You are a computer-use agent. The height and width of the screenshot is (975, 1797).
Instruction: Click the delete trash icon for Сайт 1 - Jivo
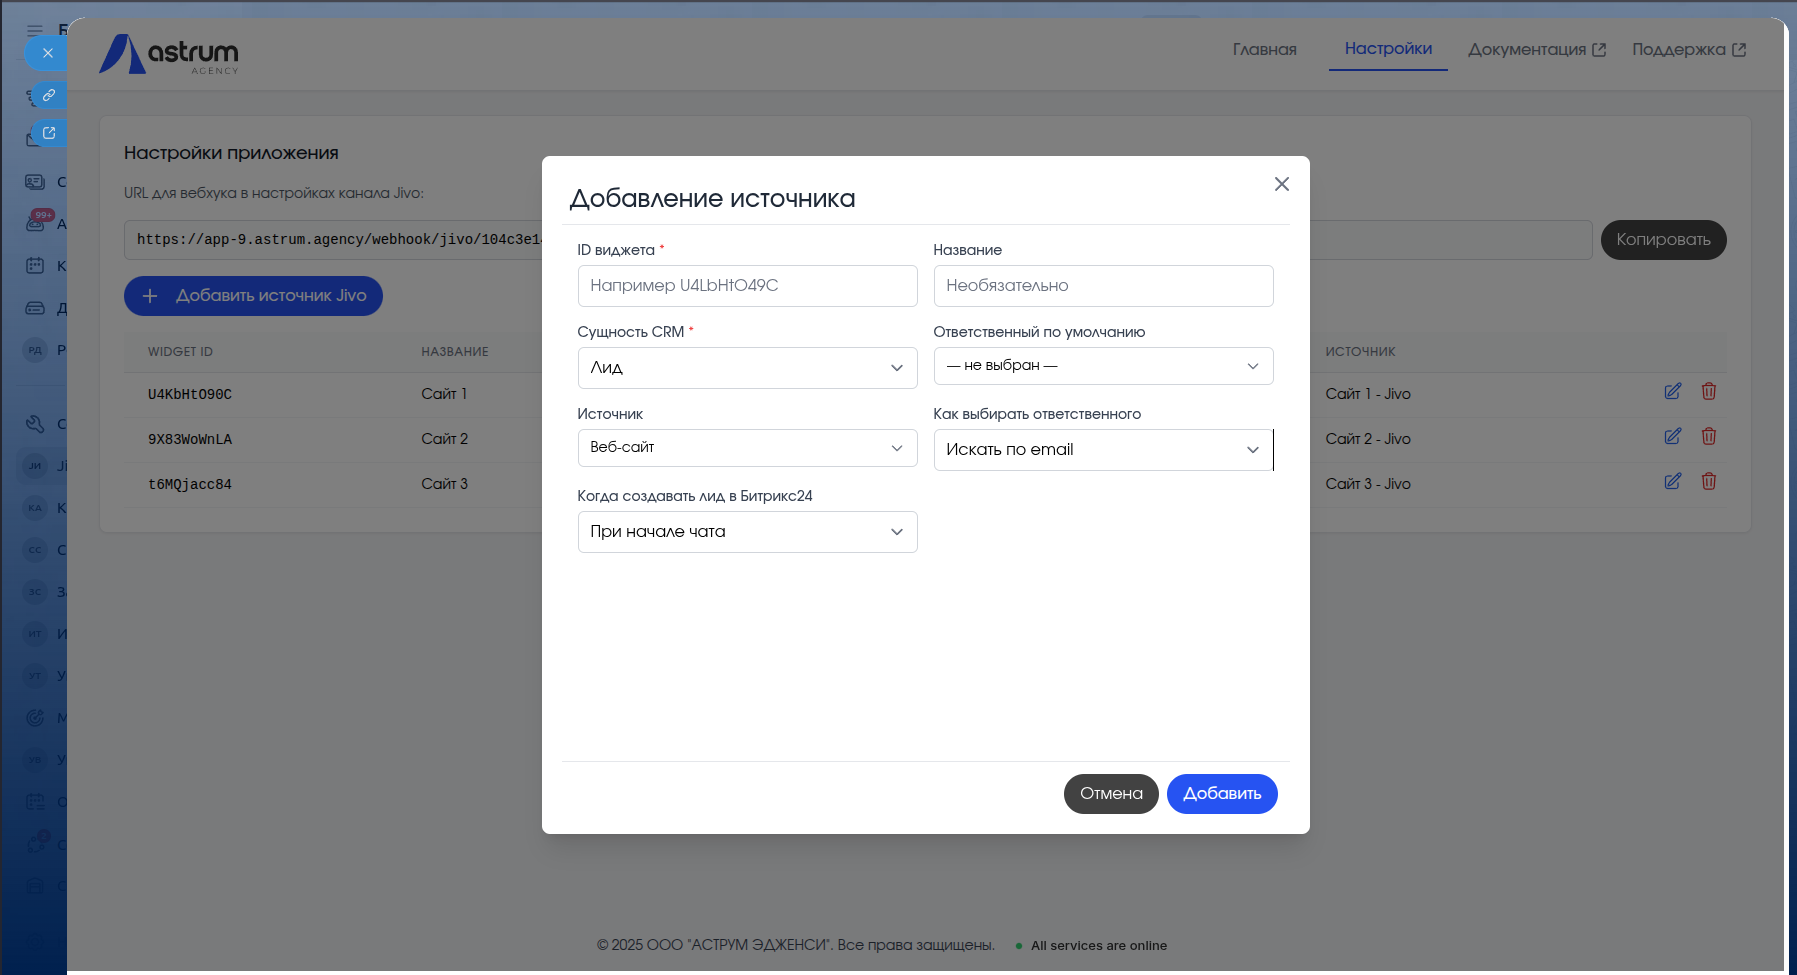click(1709, 392)
